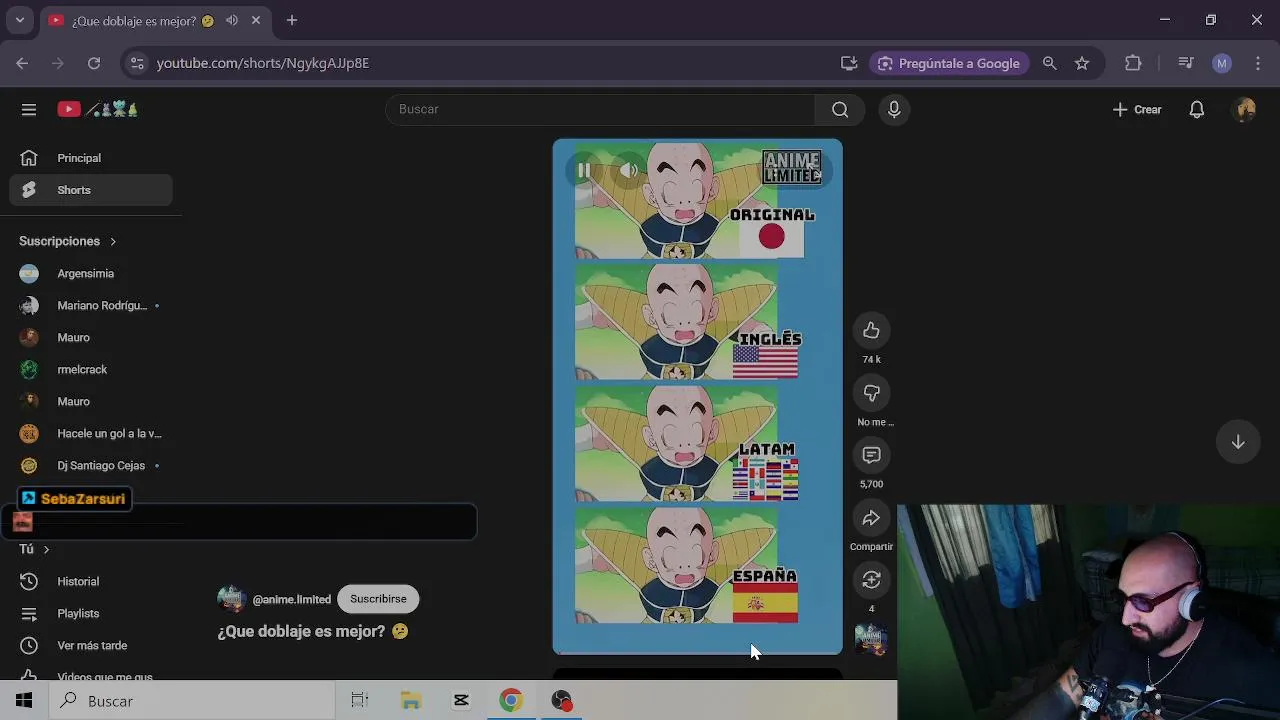Screen dimensions: 1280x720
Task: Click the Crear button
Action: 1137,109
